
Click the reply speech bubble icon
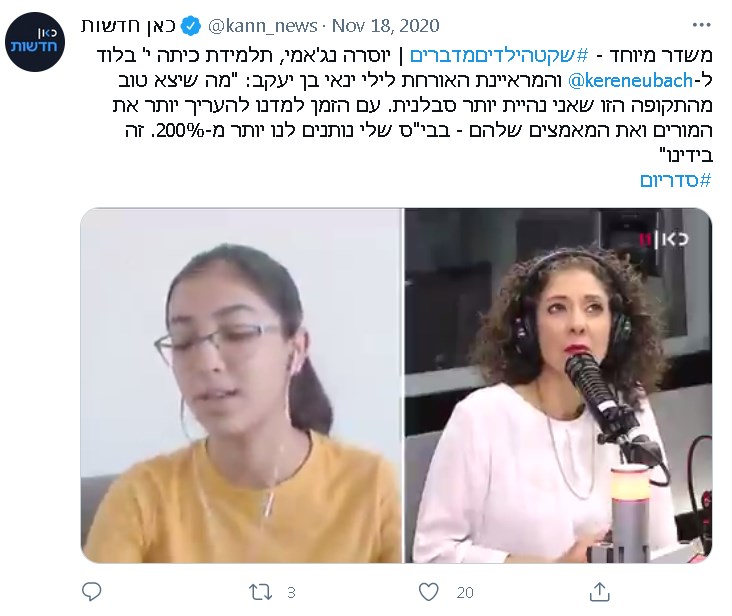[x=92, y=592]
